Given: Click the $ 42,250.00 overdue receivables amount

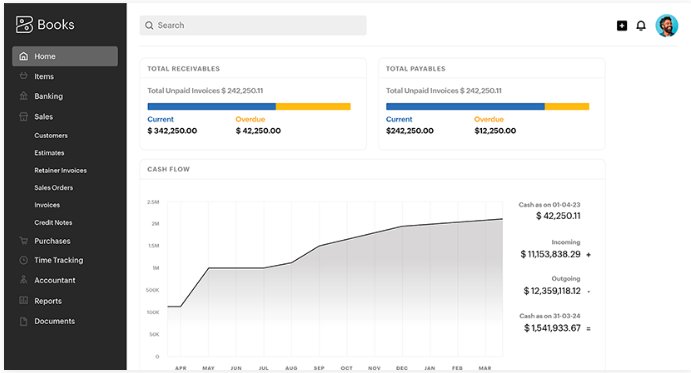Looking at the screenshot, I should tap(258, 131).
